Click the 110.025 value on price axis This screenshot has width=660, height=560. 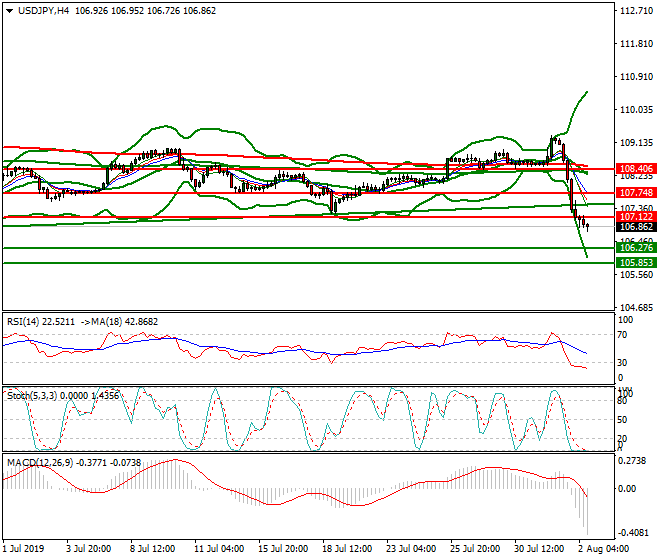(636, 110)
